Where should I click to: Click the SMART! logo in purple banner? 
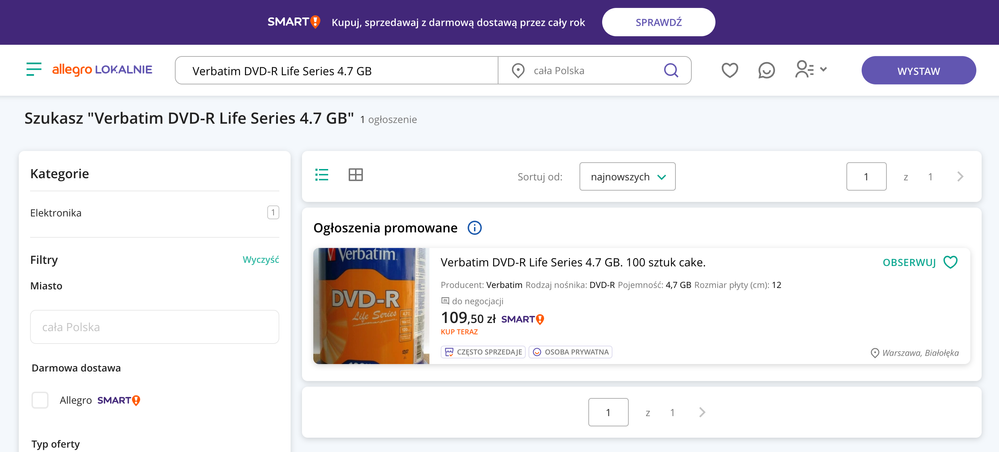point(294,22)
